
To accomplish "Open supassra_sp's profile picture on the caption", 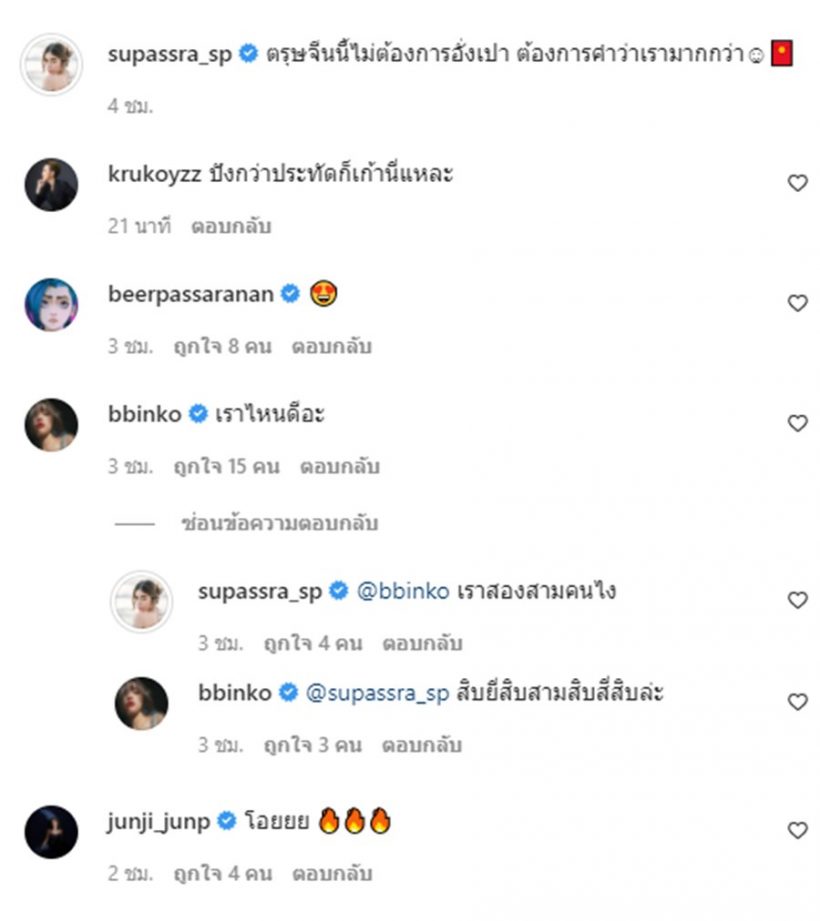I will [51, 64].
